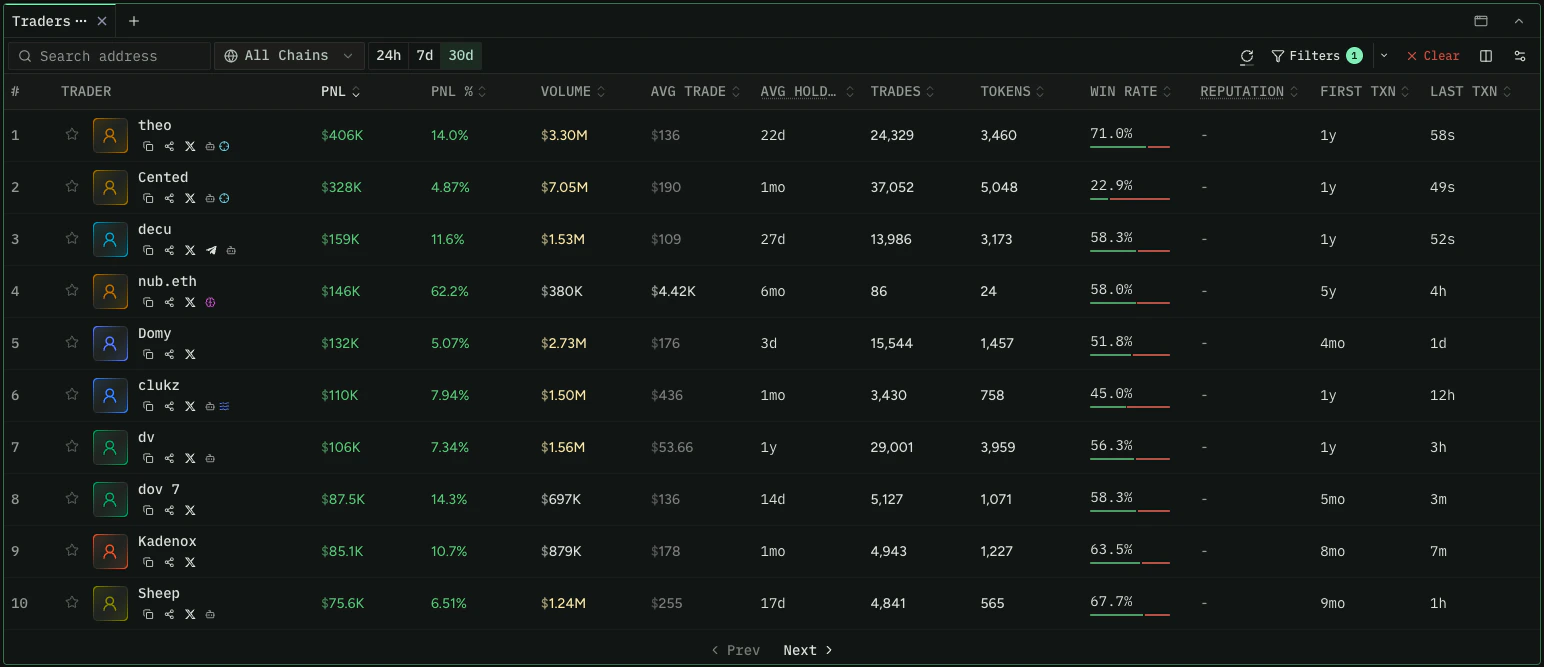Viewport: 1544px width, 667px height.
Task: Go to Next page
Action: point(808,650)
